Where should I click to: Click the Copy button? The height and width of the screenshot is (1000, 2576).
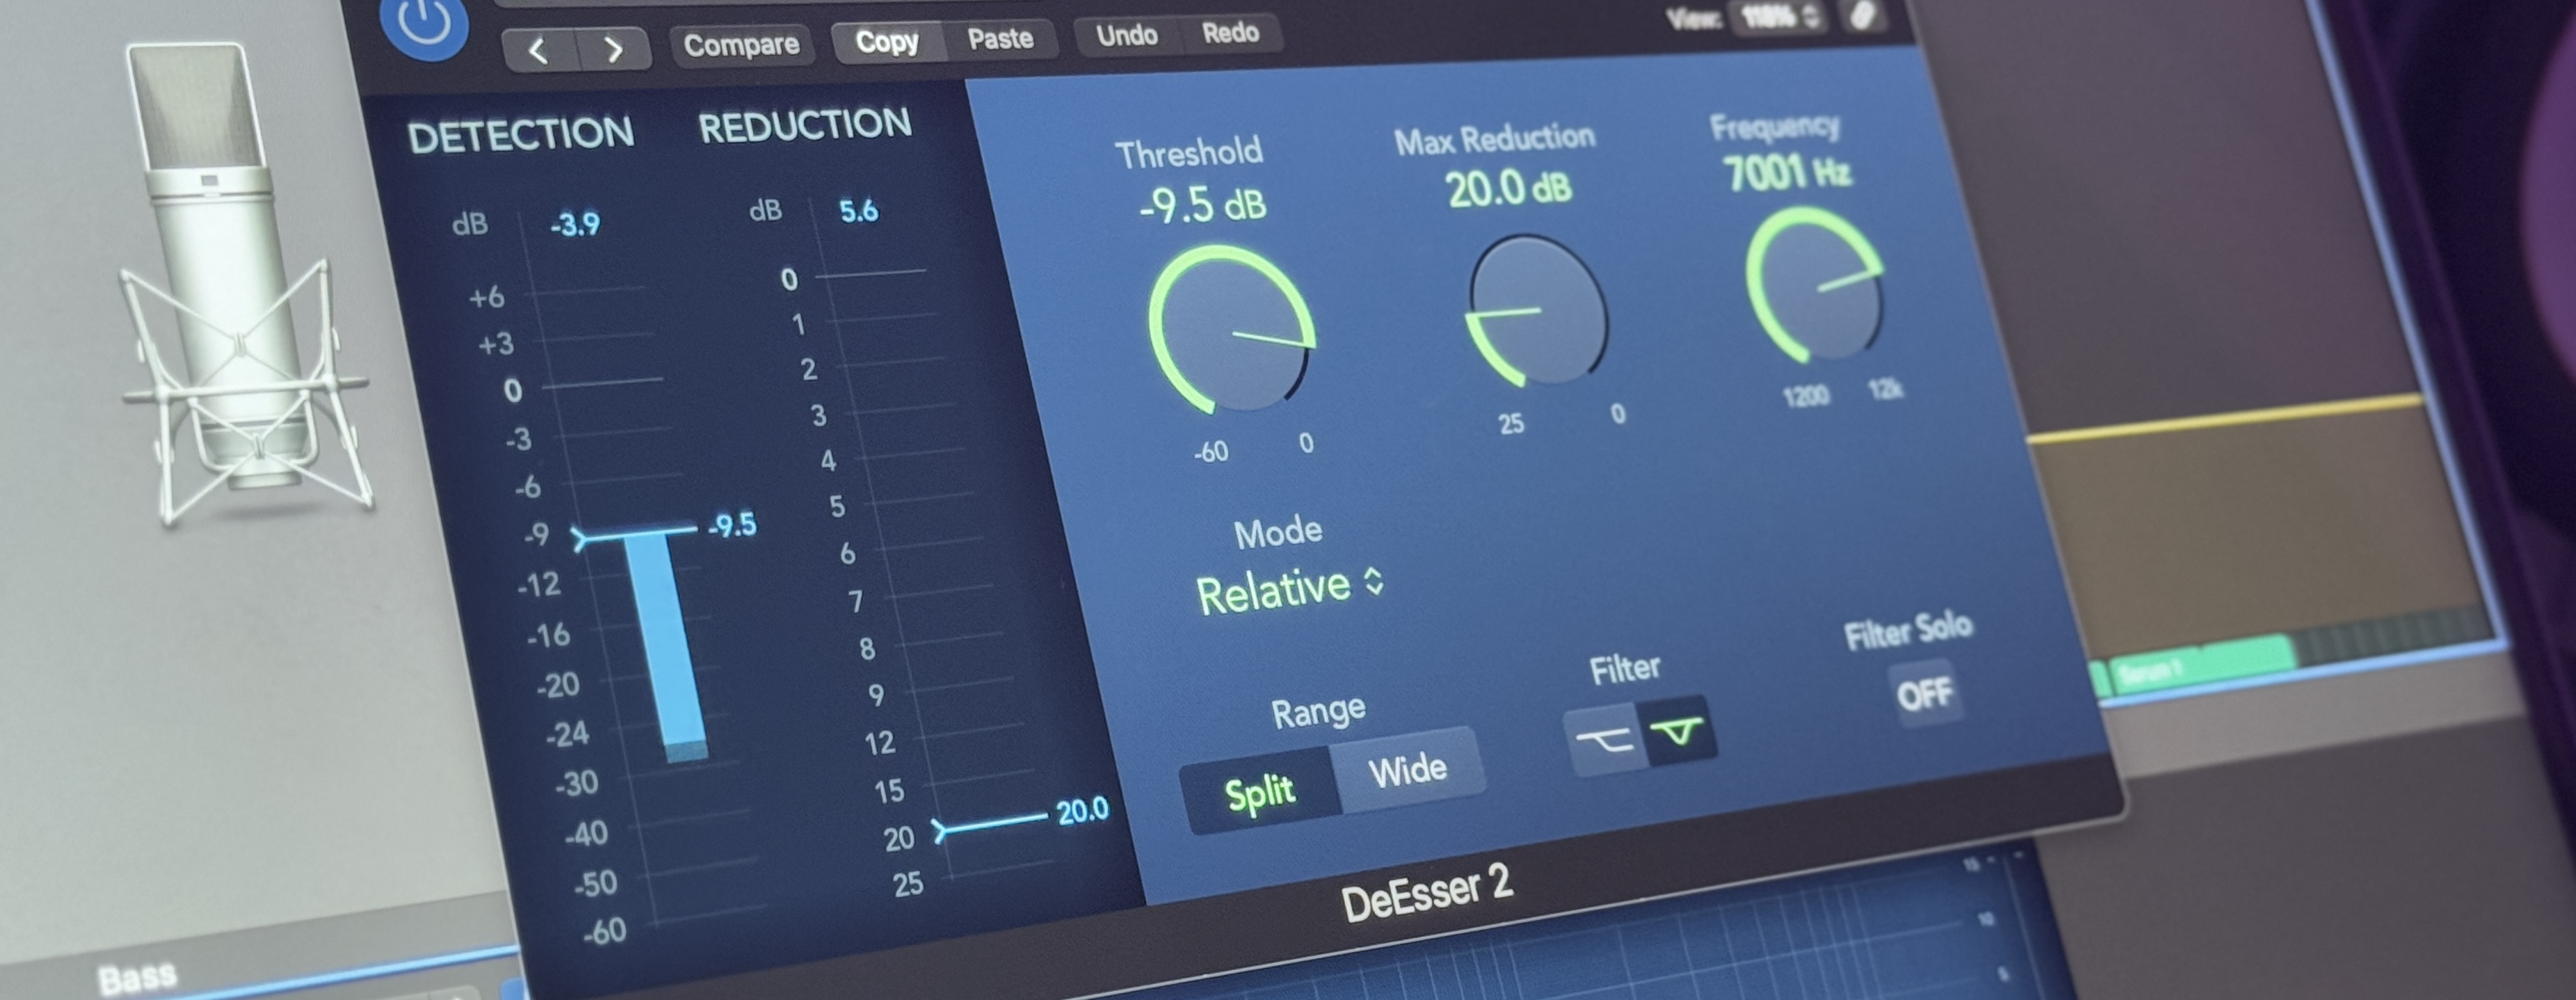point(887,42)
